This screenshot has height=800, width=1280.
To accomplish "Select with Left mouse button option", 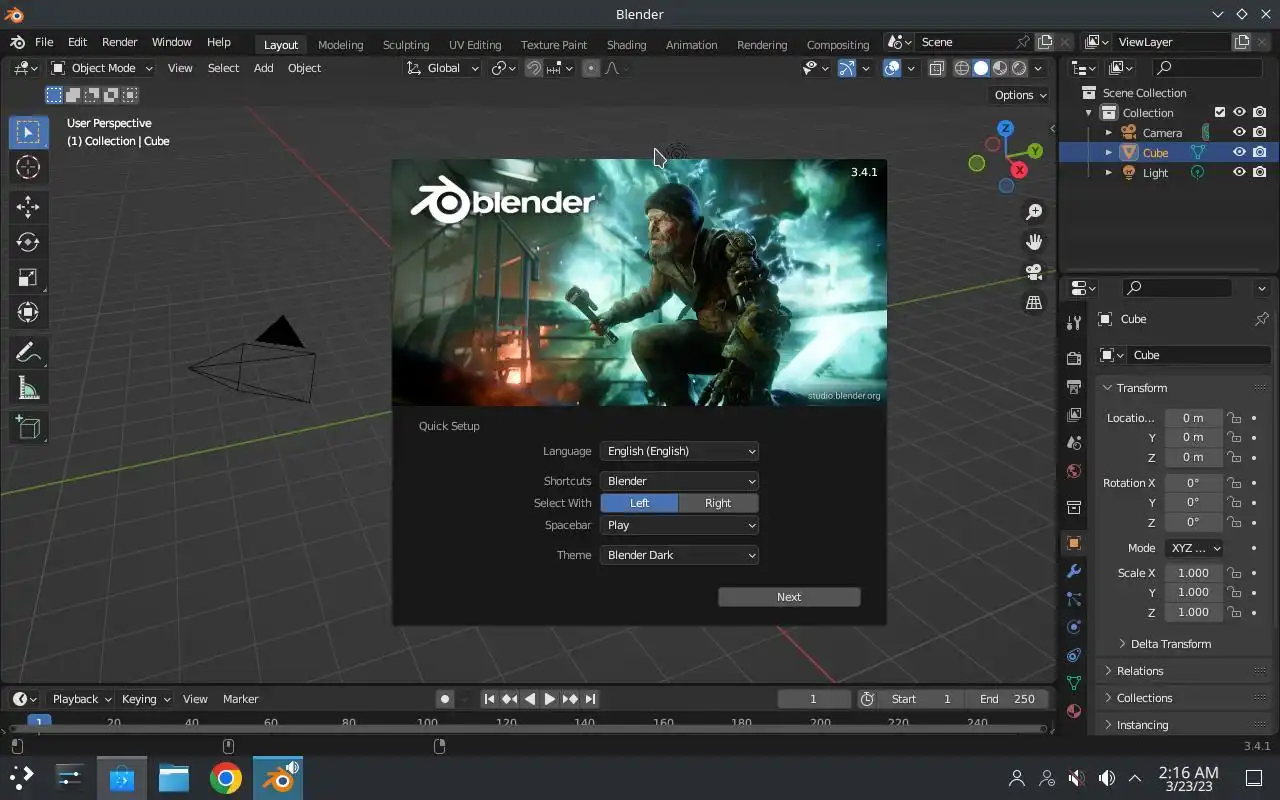I will (639, 503).
